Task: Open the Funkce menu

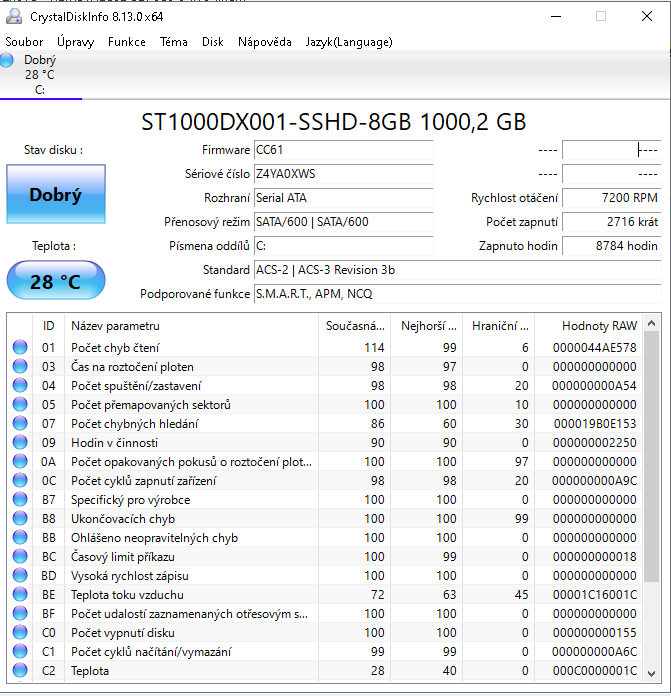Action: coord(127,42)
